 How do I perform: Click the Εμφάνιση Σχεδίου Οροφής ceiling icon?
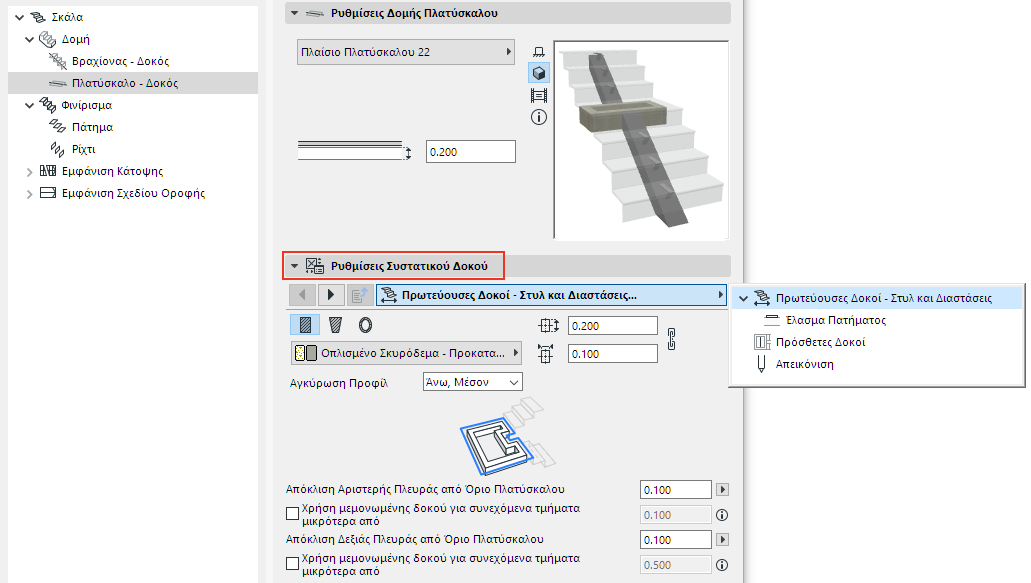pos(48,193)
